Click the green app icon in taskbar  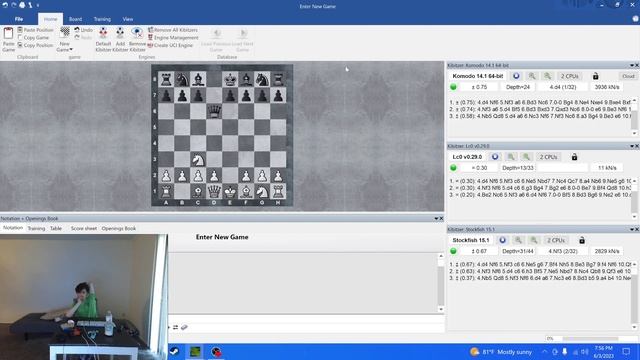click(x=195, y=351)
